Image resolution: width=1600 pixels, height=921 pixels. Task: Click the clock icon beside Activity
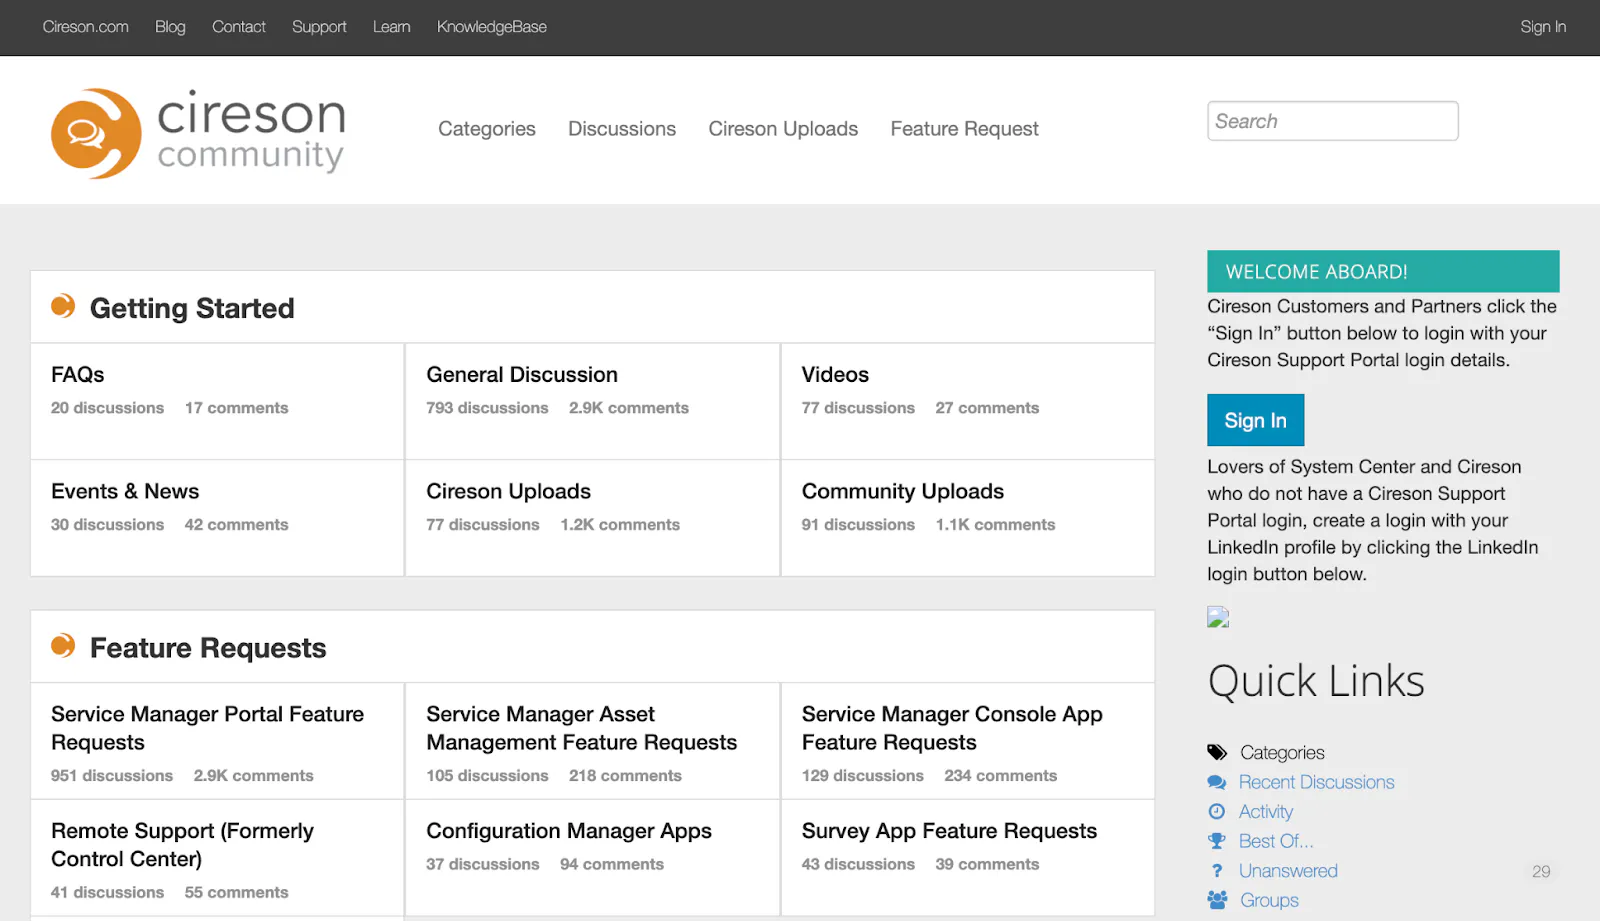tap(1217, 812)
